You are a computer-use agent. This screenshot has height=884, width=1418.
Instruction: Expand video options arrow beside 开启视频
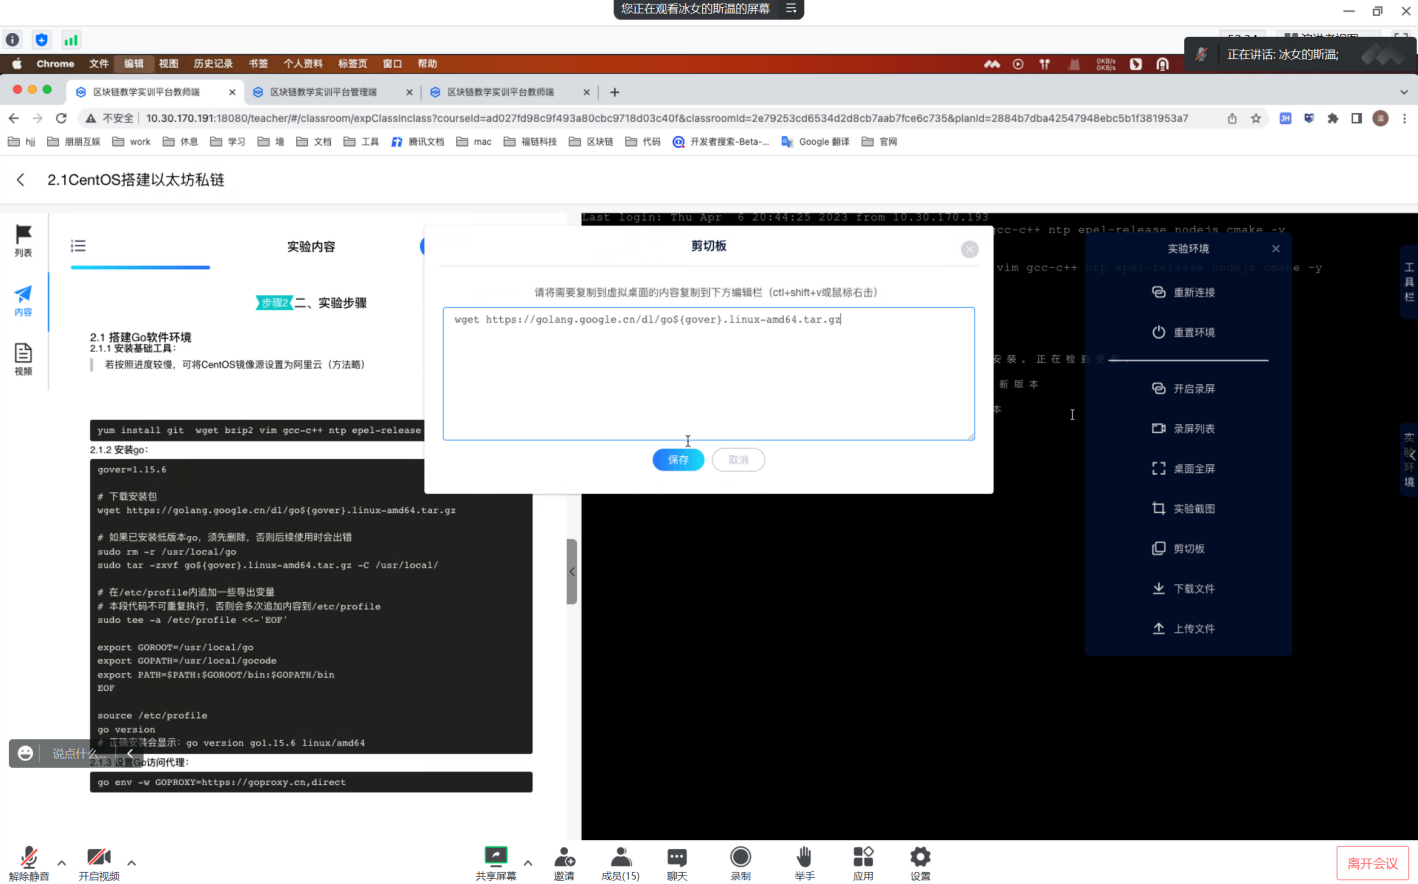coord(132,862)
